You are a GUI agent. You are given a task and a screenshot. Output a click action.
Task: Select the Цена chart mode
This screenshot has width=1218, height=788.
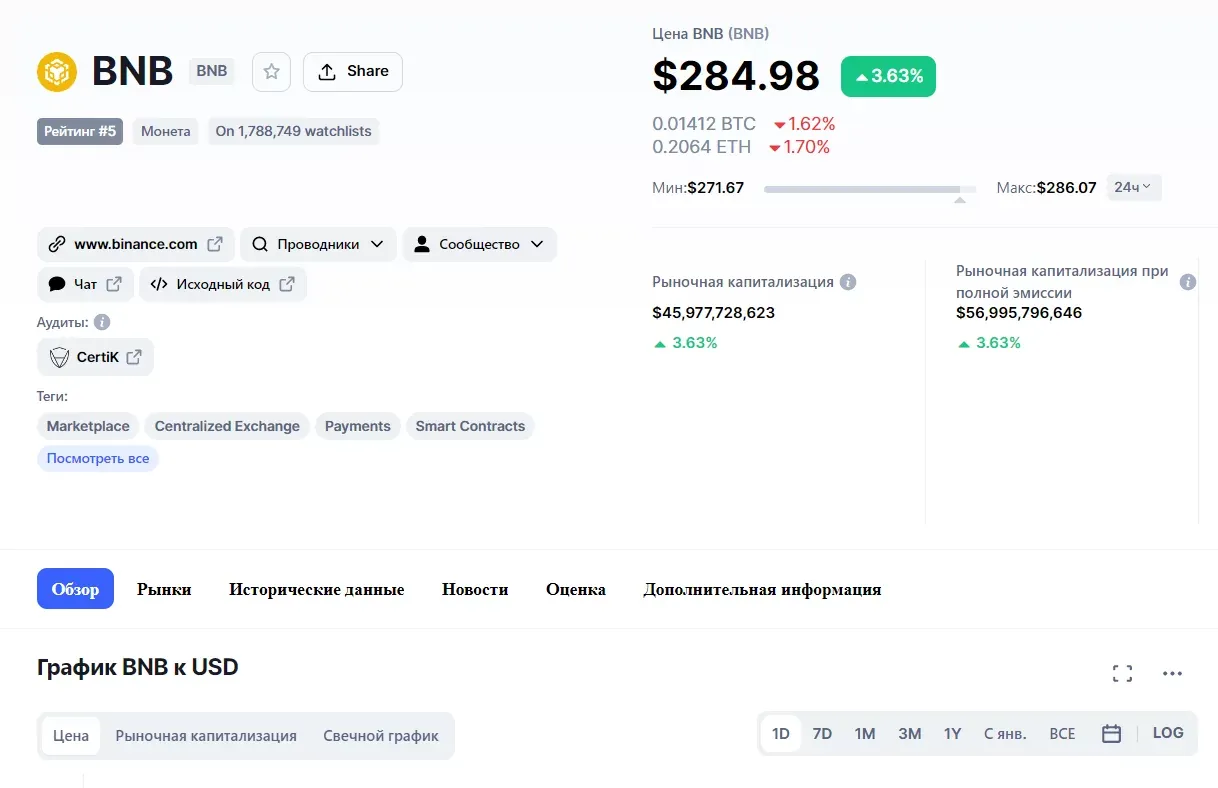coord(71,736)
